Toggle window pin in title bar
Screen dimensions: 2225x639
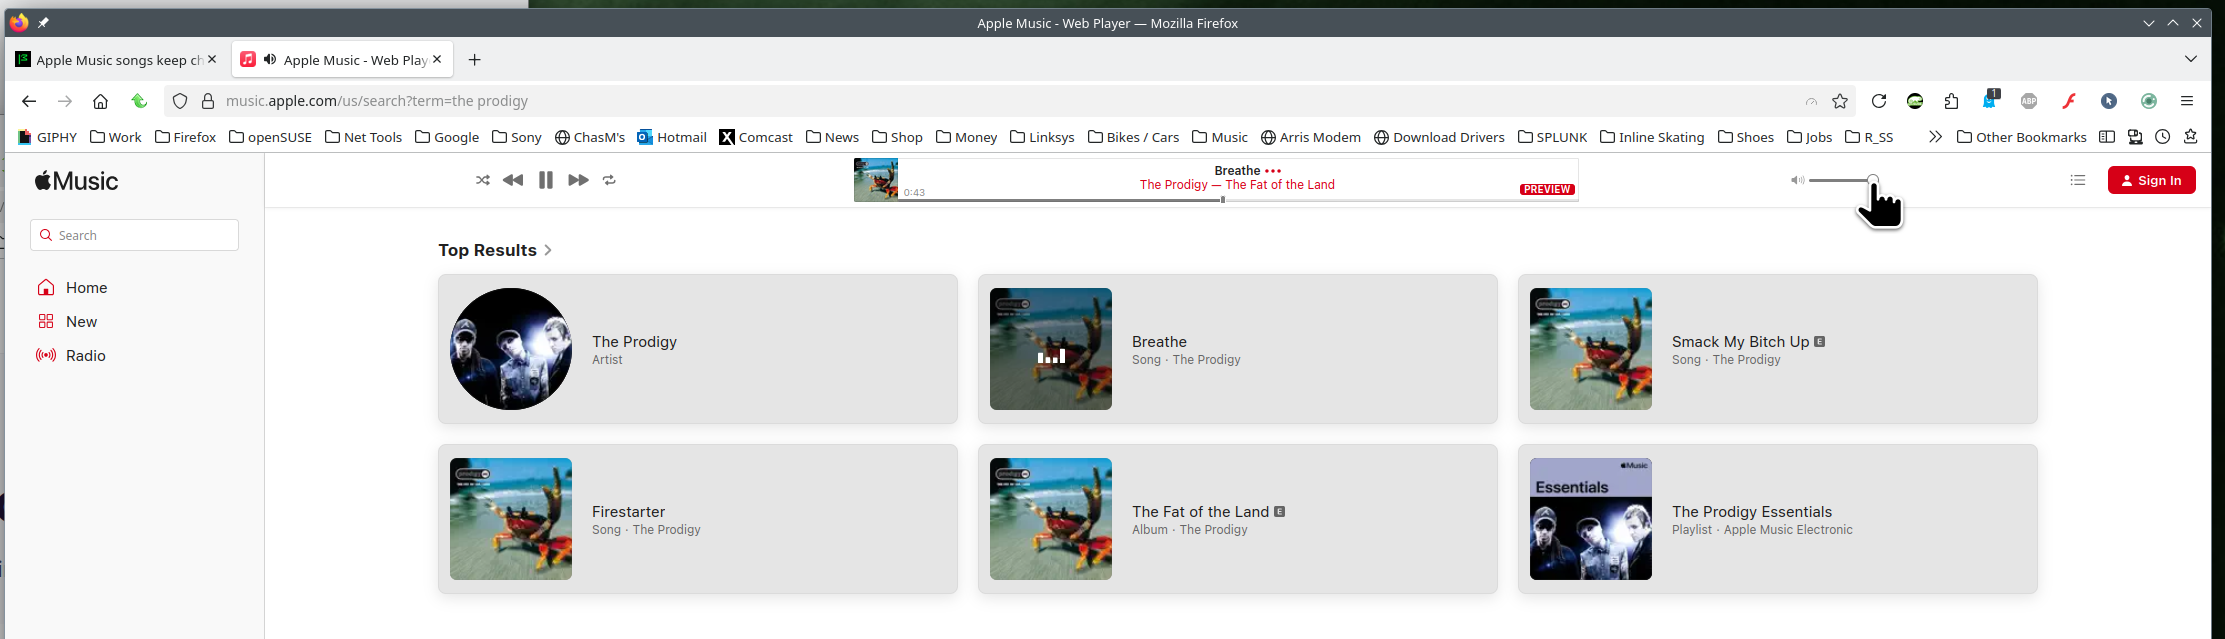43,22
